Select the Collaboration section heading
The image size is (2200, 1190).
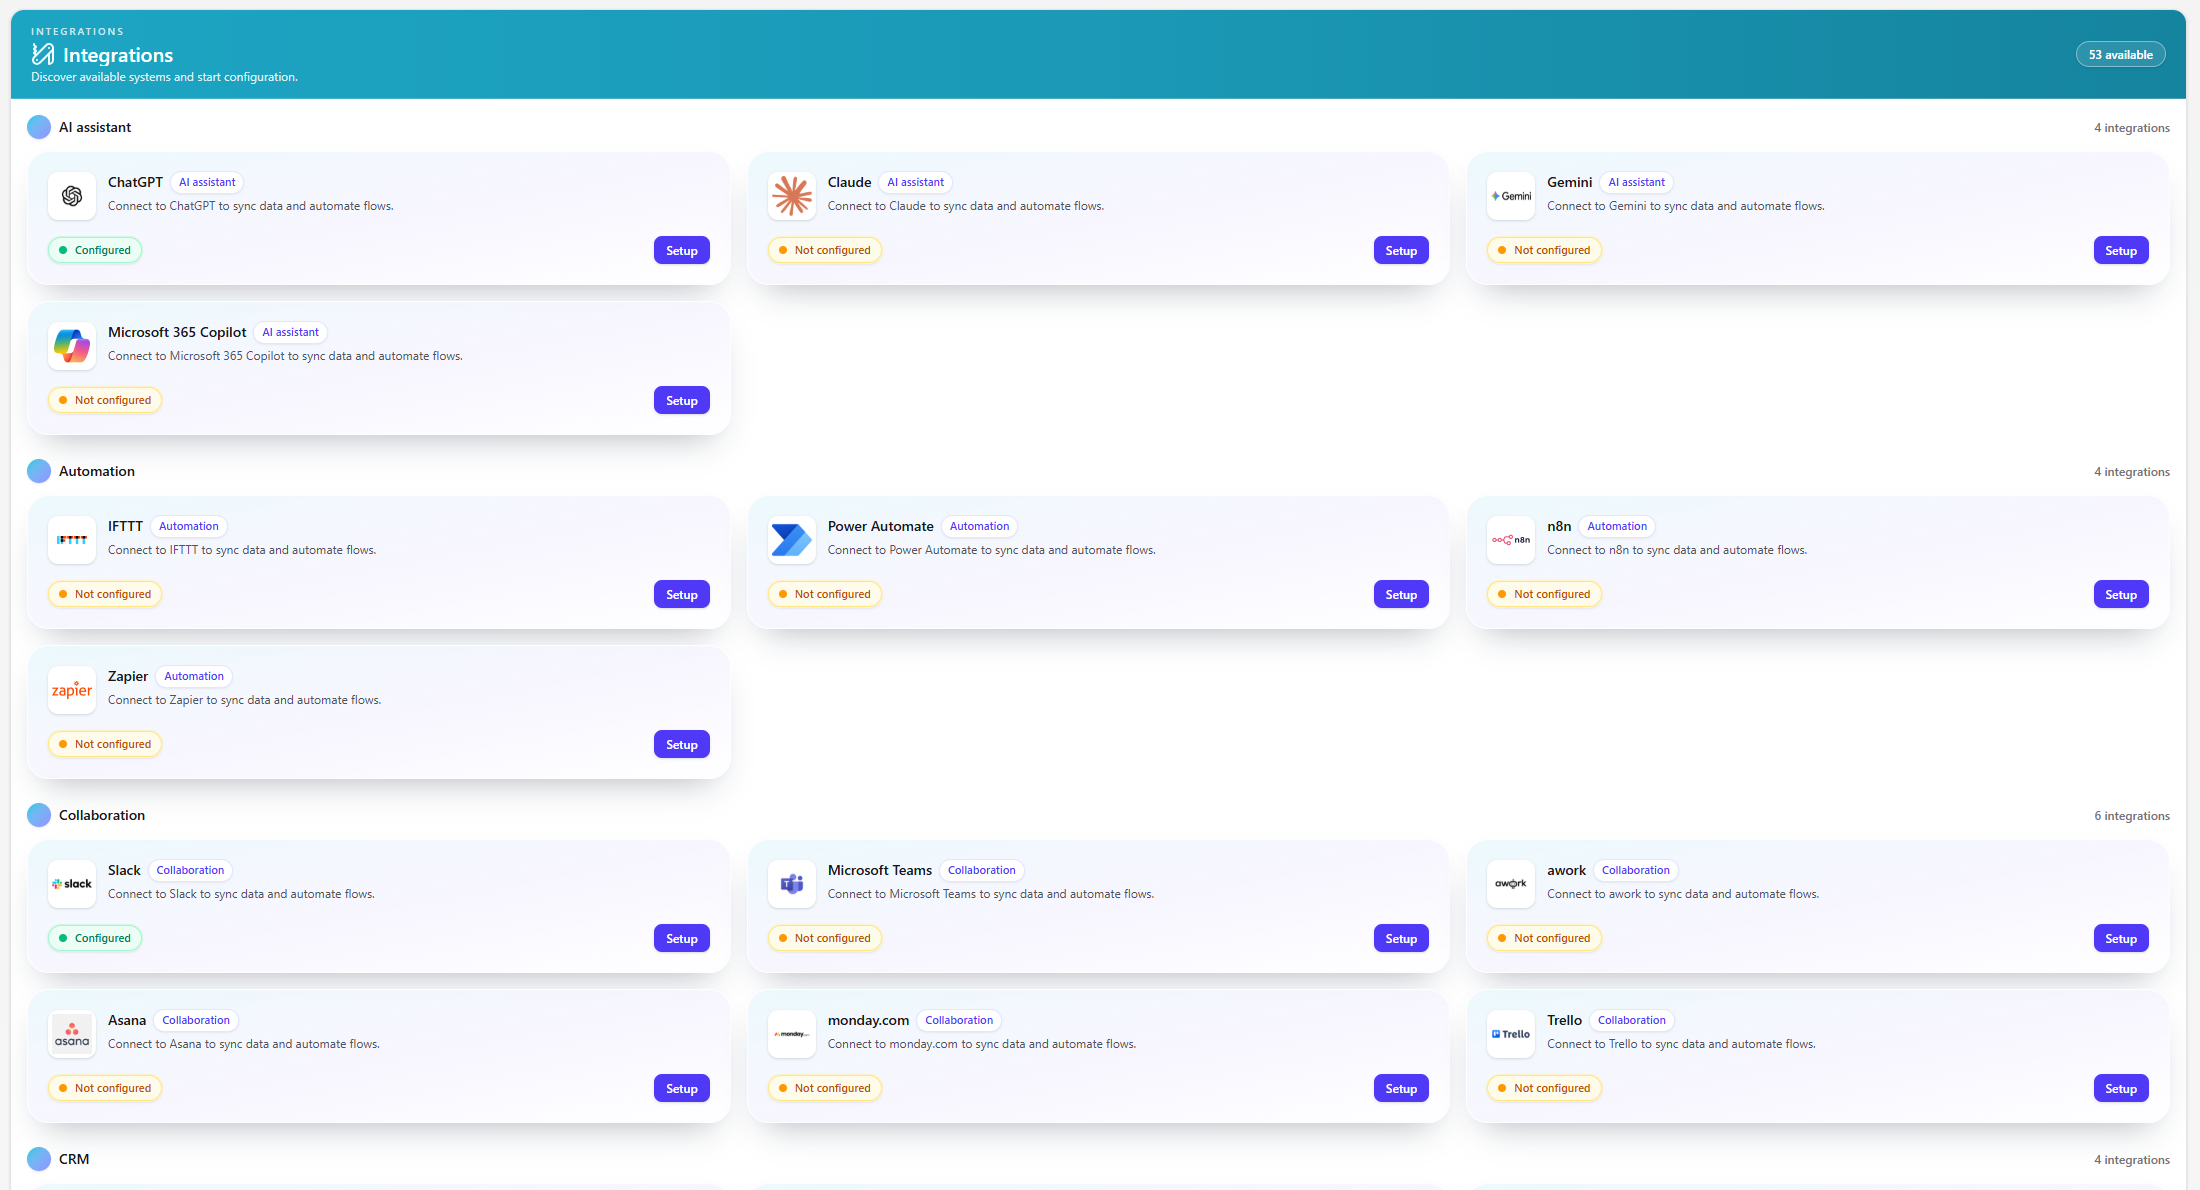102,815
